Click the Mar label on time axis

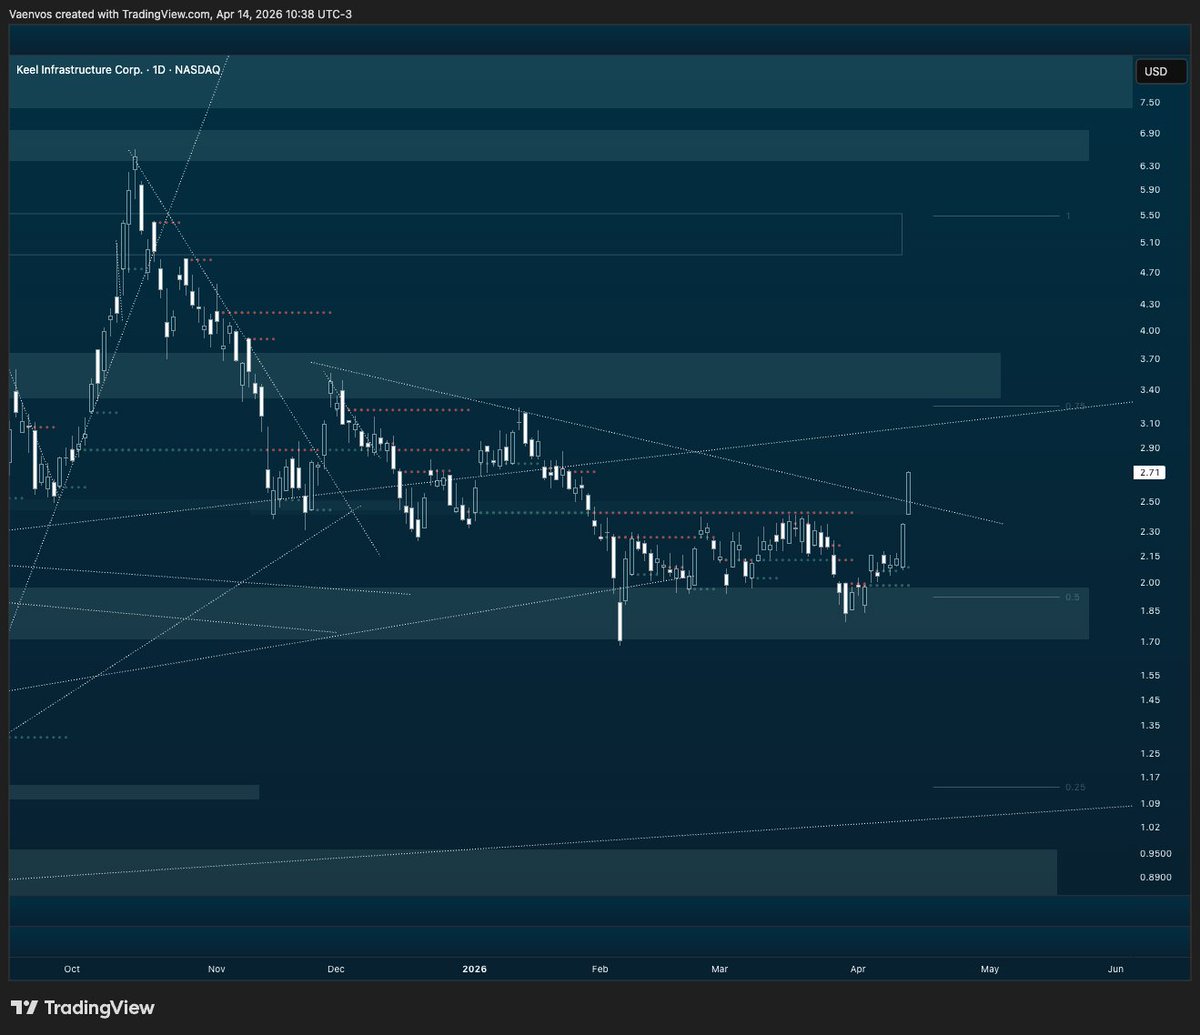[718, 969]
